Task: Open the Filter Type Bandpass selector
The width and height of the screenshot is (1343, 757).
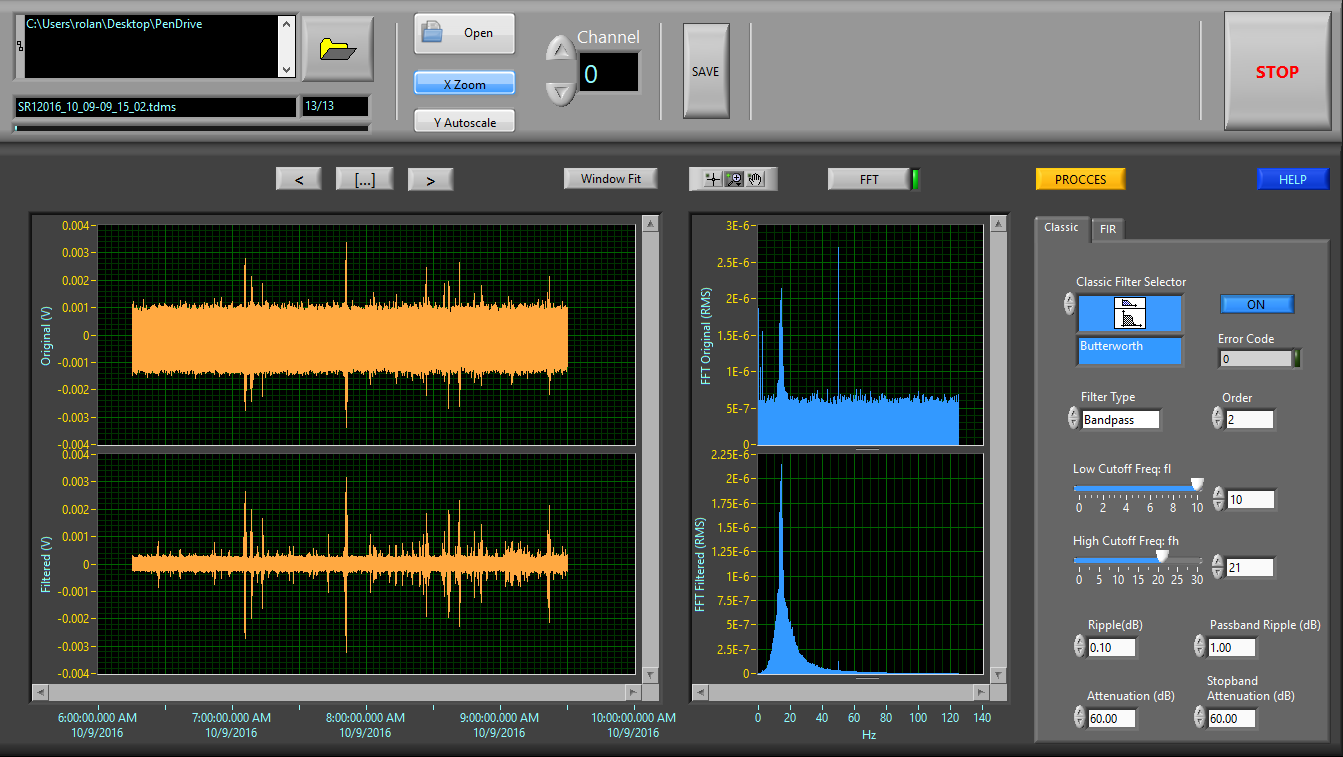Action: tap(1120, 420)
